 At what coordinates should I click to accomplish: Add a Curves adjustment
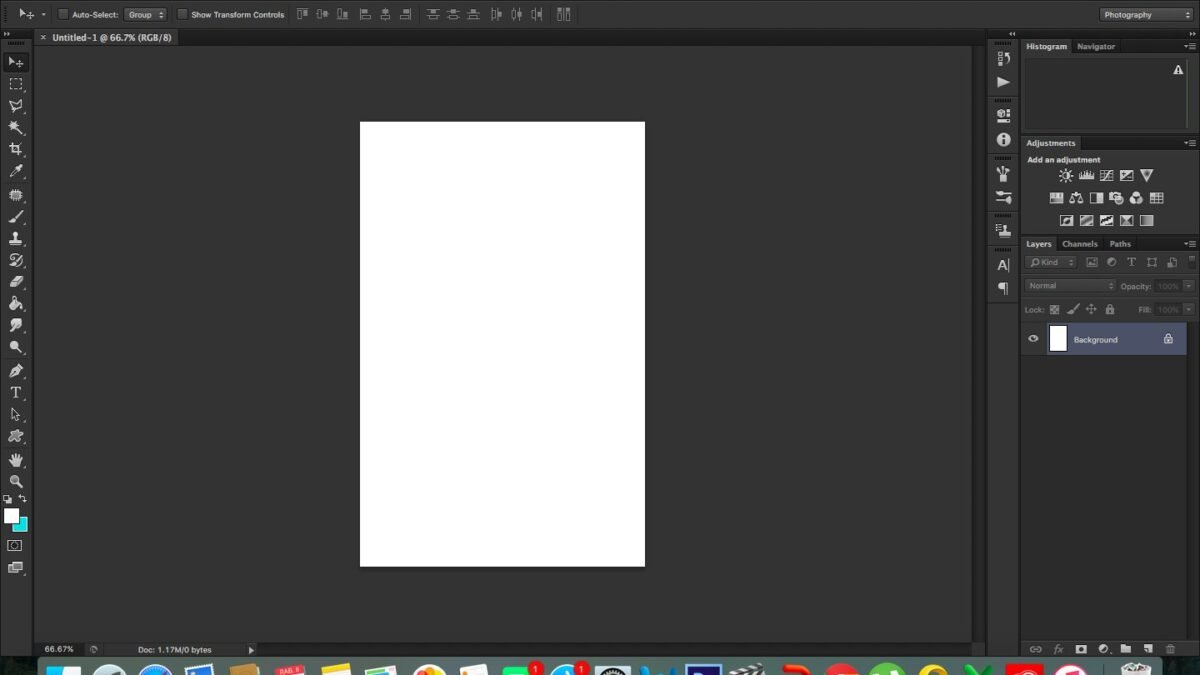pos(1106,175)
